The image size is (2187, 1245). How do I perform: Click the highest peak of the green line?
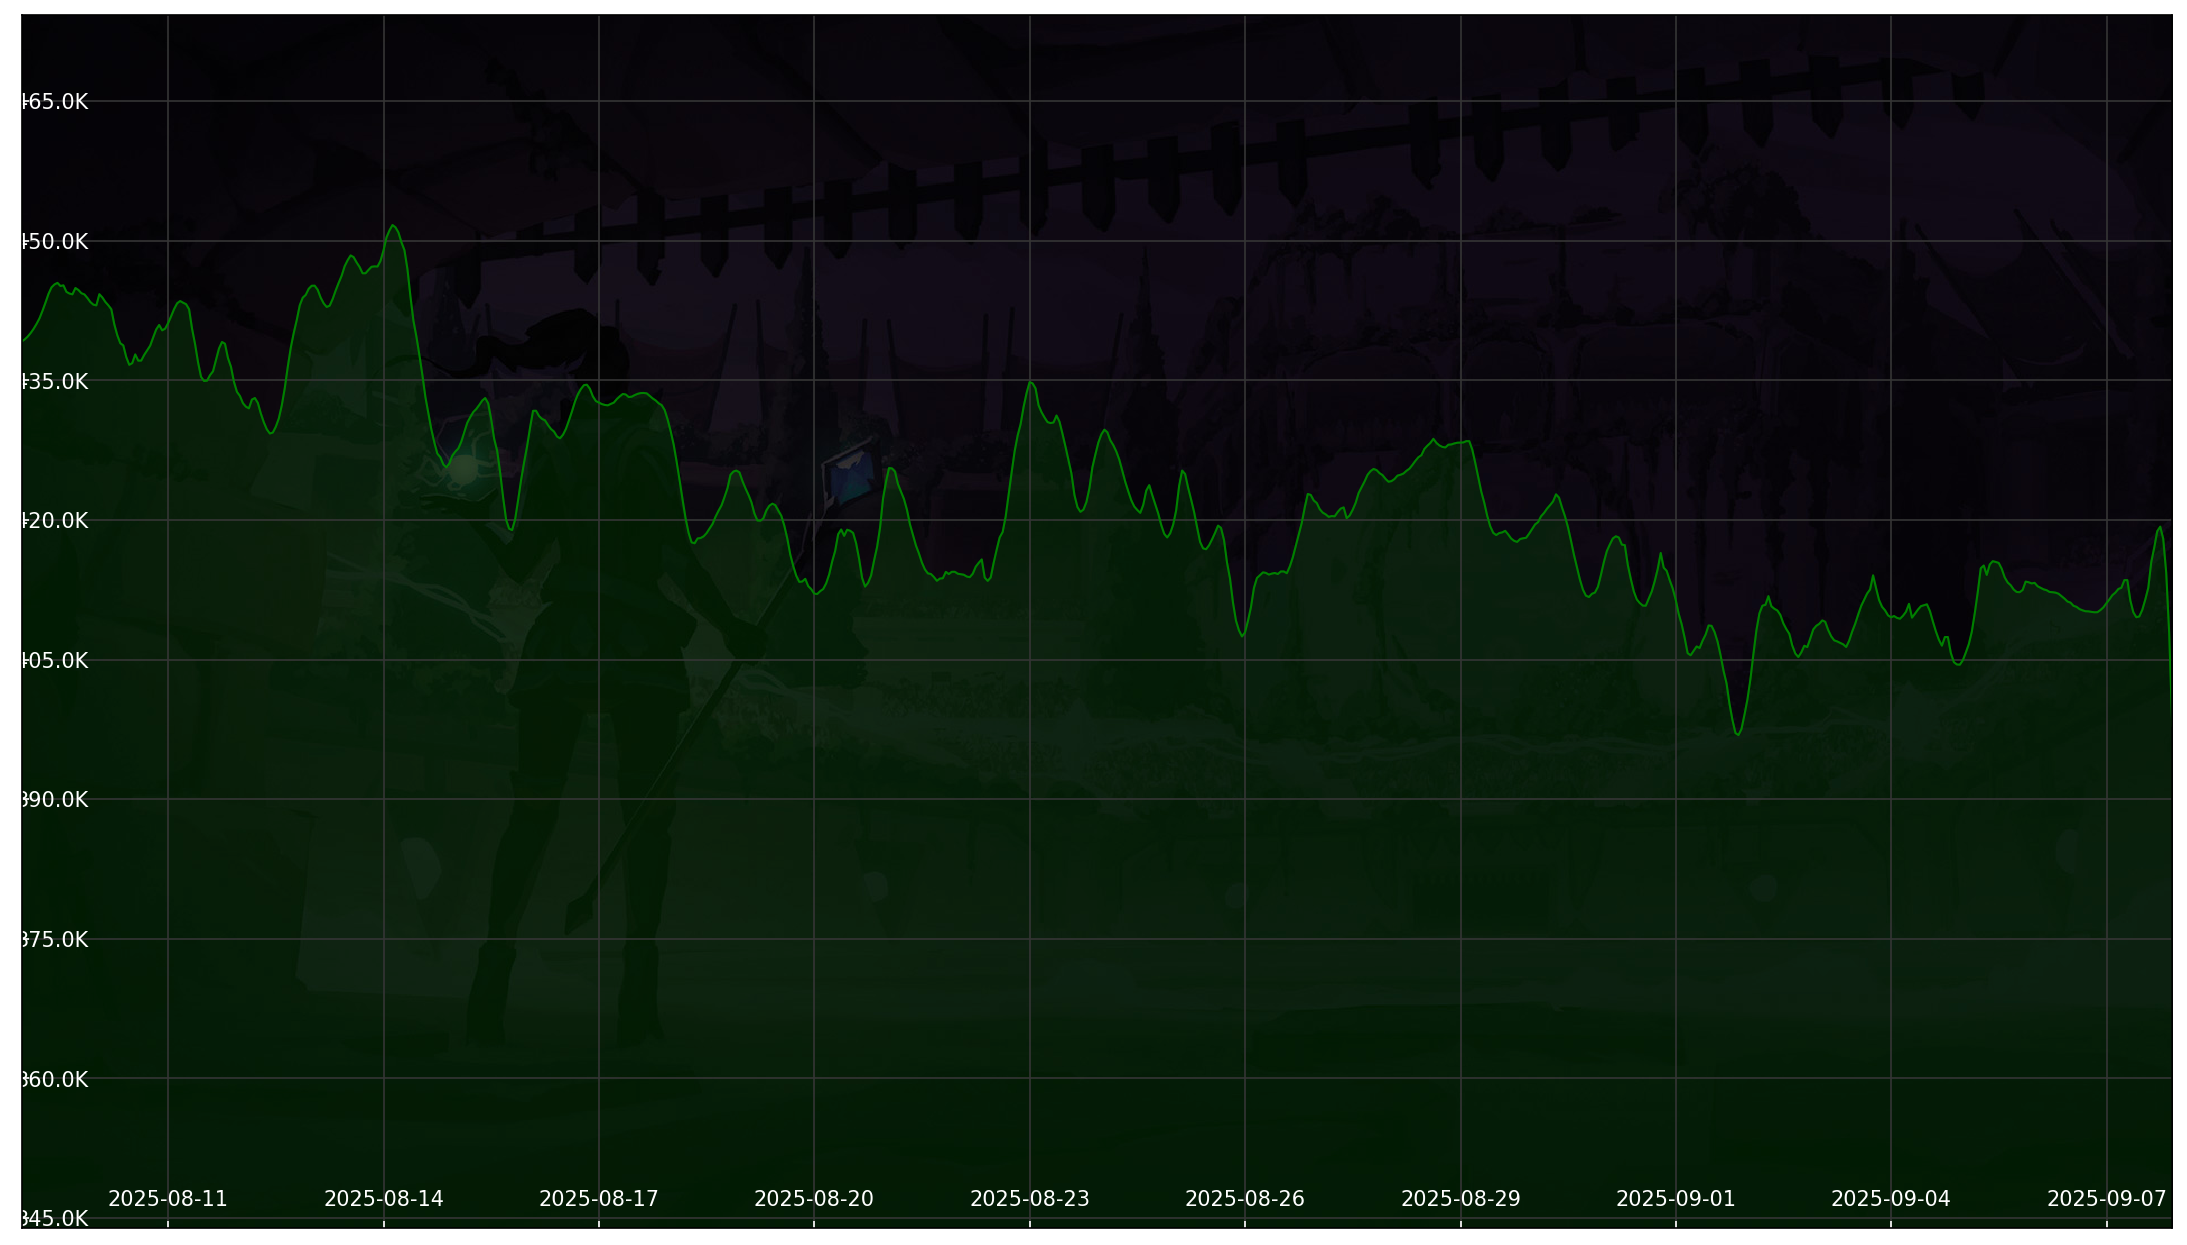pyautogui.click(x=393, y=226)
